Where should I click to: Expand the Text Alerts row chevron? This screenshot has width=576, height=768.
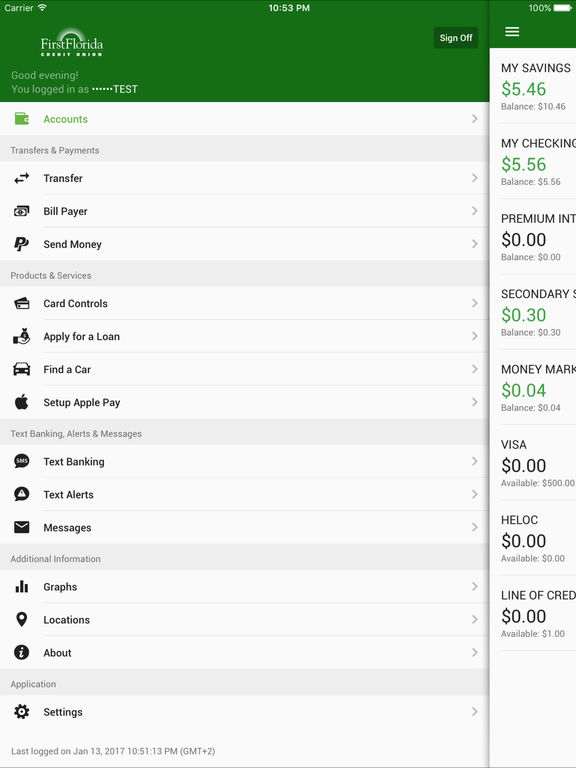pos(475,494)
